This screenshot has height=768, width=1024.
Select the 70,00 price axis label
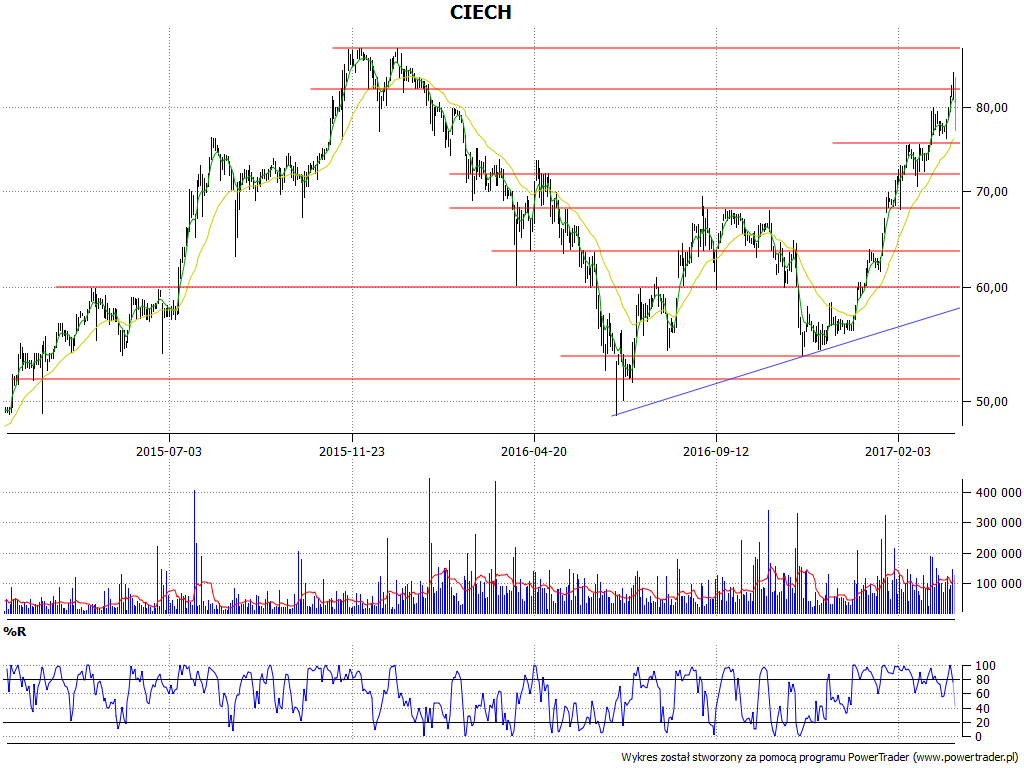pos(991,191)
